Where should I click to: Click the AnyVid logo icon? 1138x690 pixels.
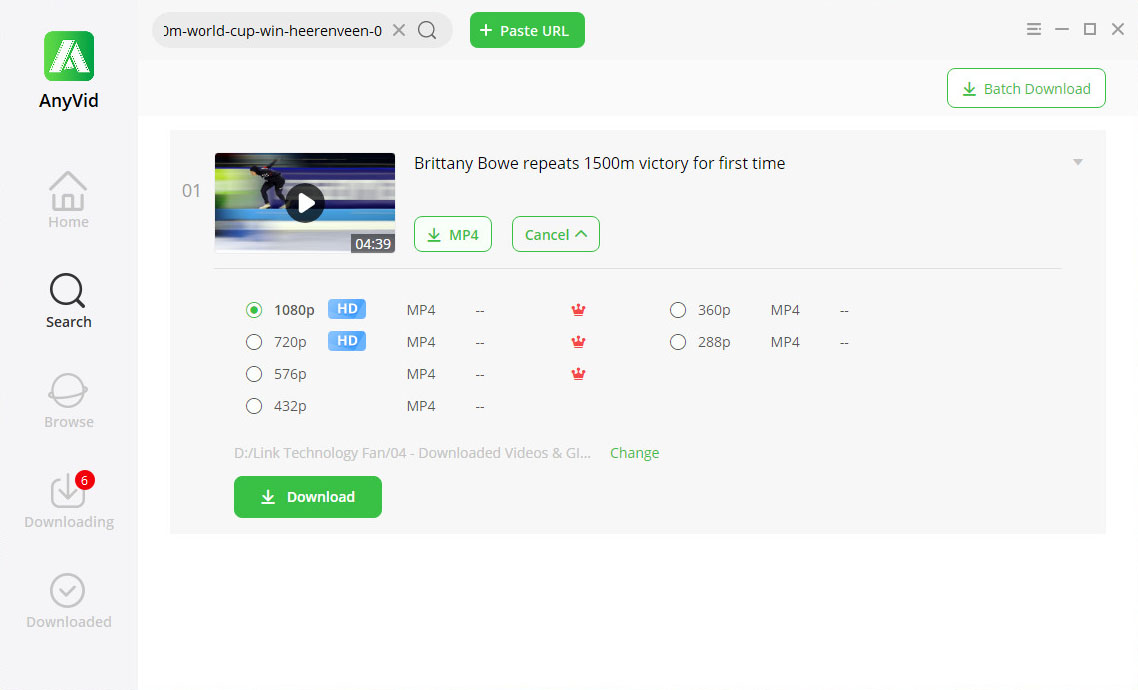coord(69,56)
